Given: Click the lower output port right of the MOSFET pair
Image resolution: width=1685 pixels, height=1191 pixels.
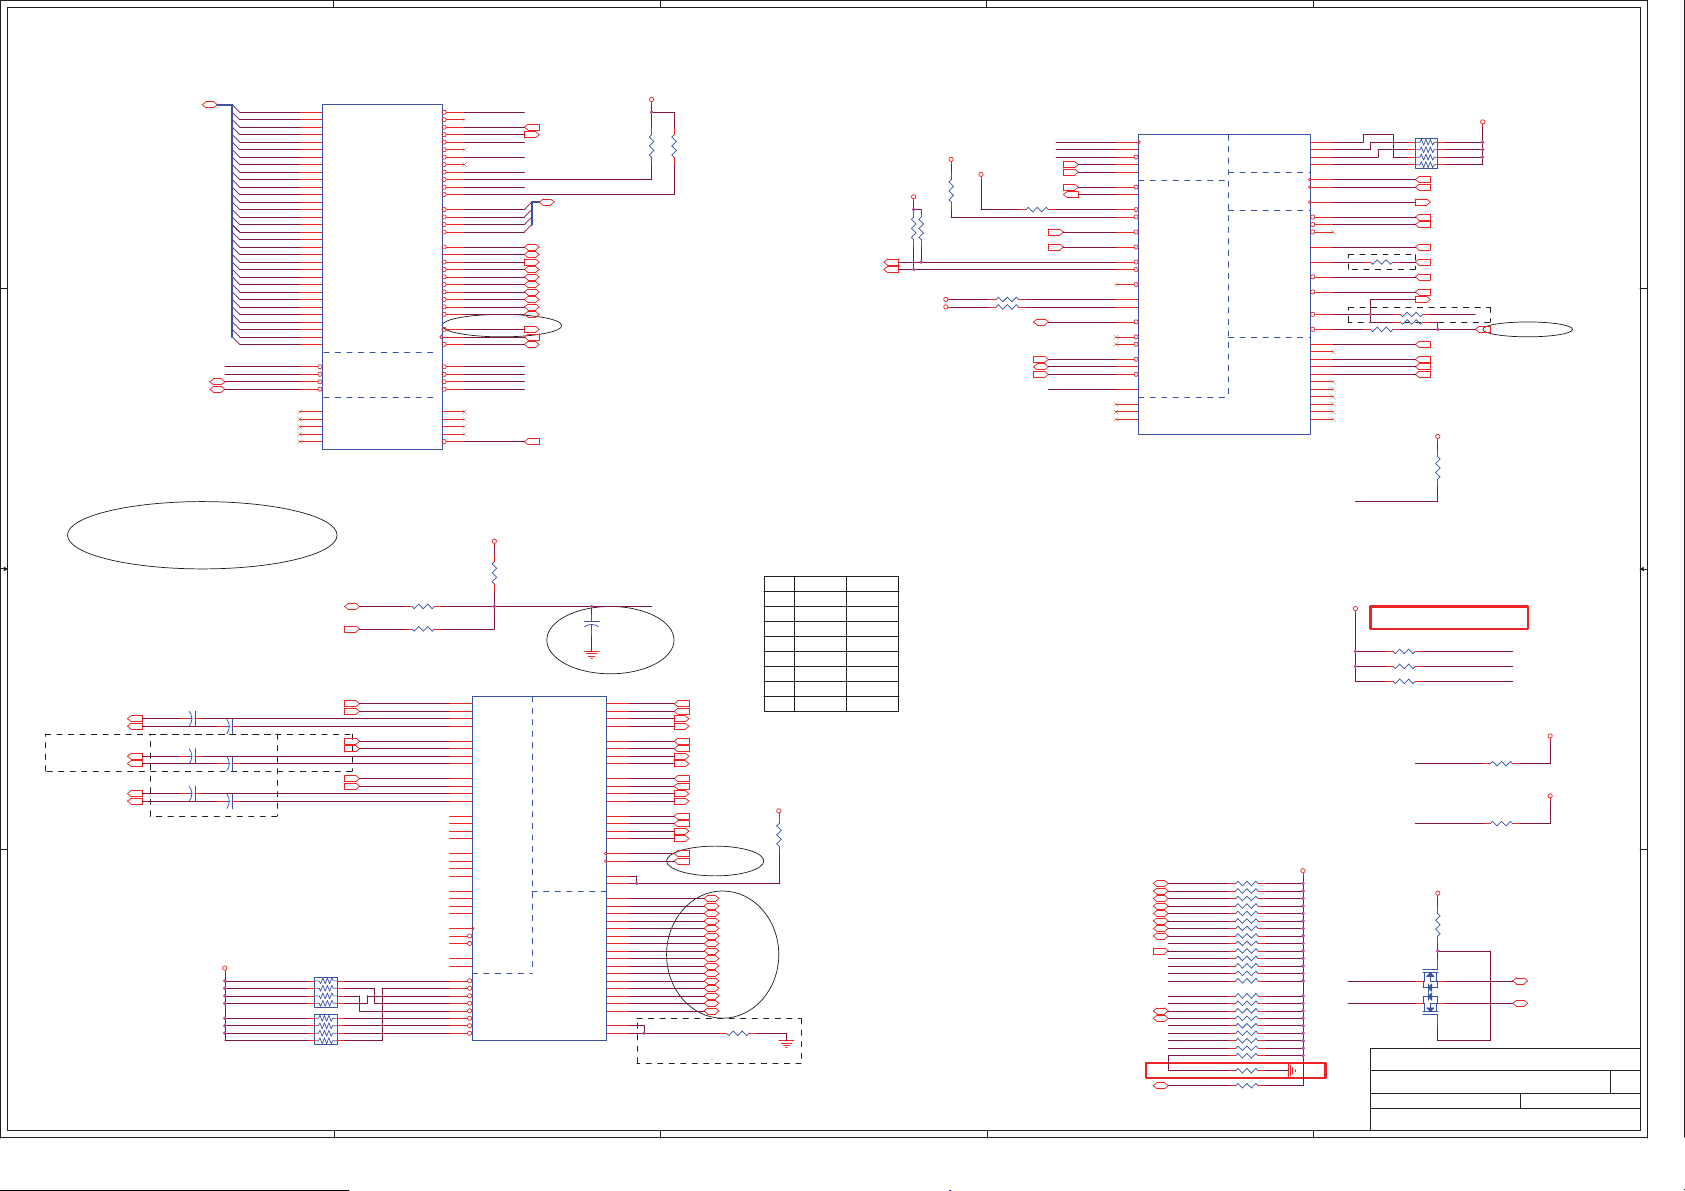Looking at the screenshot, I should point(1520,1002).
